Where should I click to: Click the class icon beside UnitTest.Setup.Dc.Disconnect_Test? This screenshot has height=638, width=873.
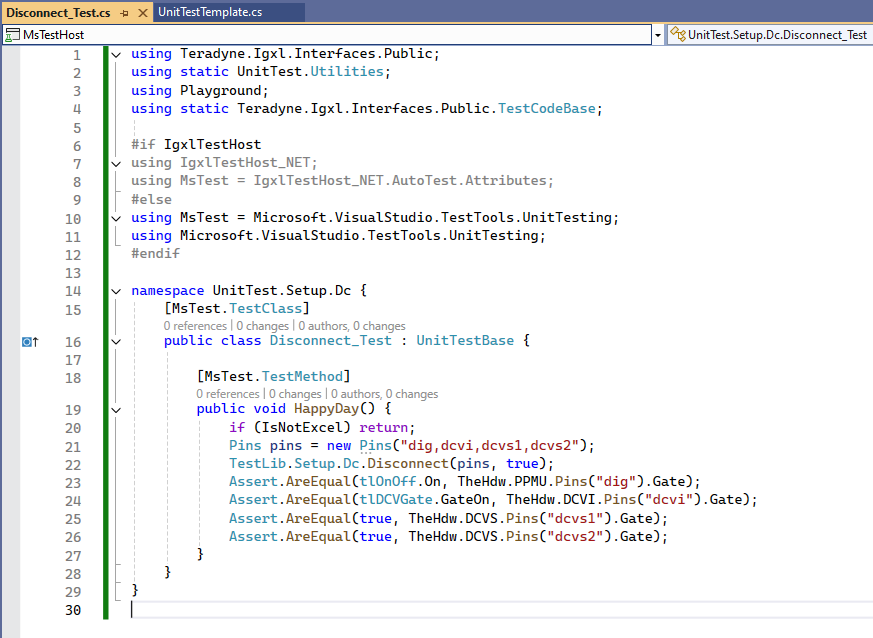(678, 35)
